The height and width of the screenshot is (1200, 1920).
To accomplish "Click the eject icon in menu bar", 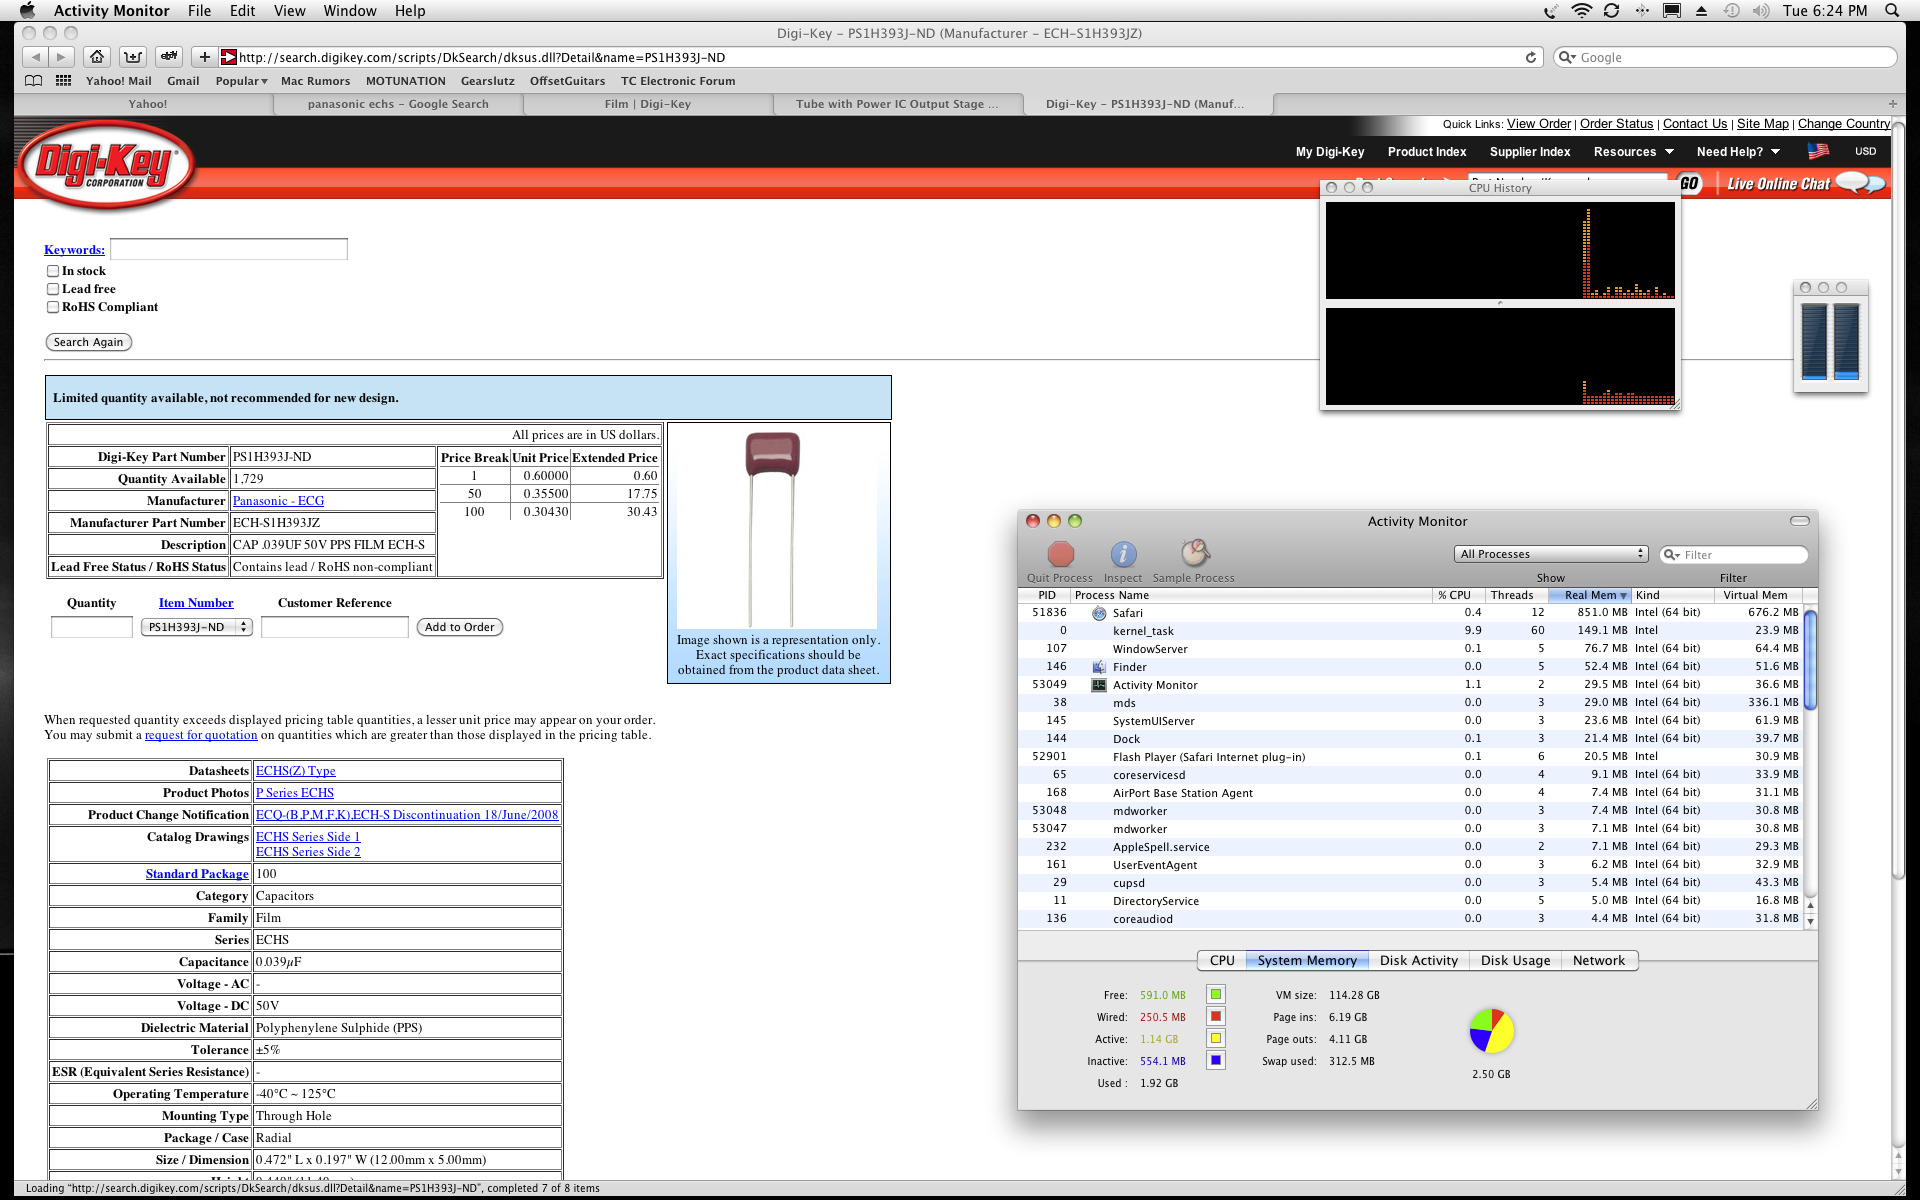I will (x=1701, y=10).
